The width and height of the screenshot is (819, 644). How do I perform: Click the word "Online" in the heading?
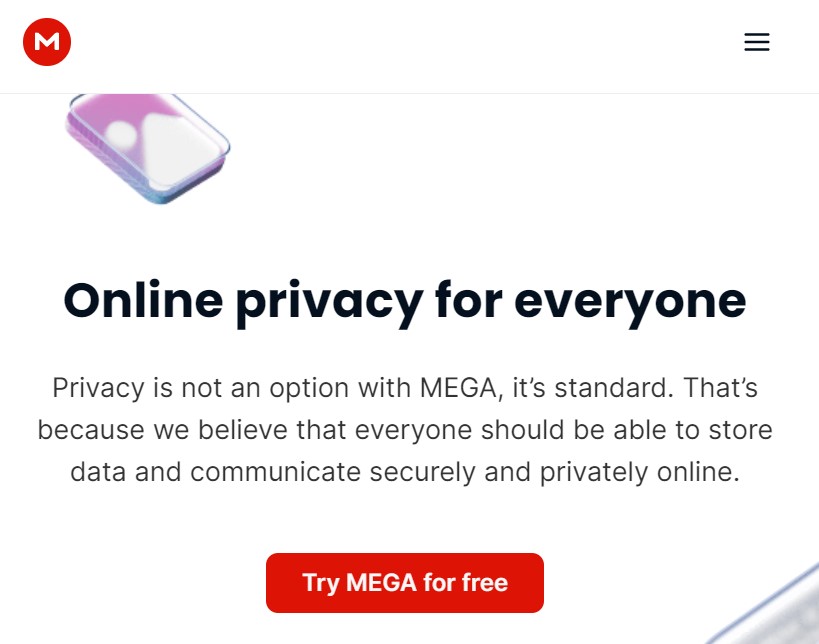tap(143, 300)
